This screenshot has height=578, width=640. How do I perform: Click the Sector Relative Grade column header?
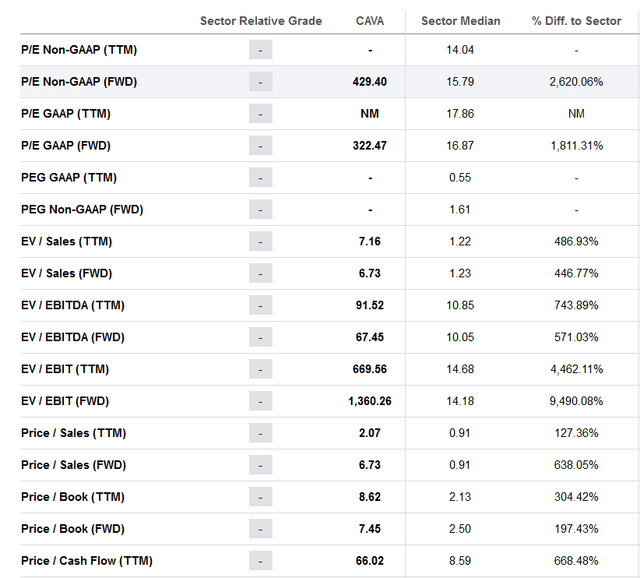pyautogui.click(x=261, y=21)
